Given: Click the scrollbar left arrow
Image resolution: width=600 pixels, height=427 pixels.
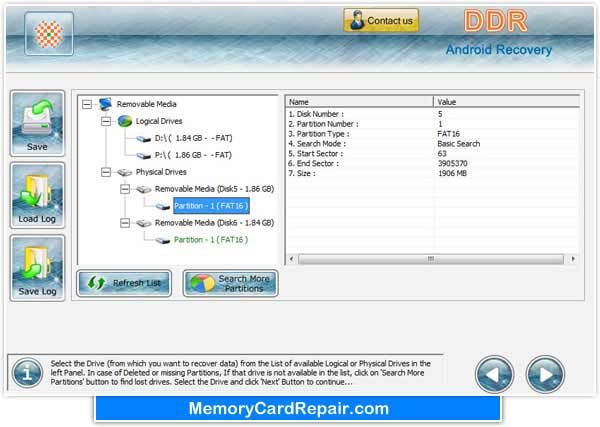Looking at the screenshot, I should (x=291, y=259).
